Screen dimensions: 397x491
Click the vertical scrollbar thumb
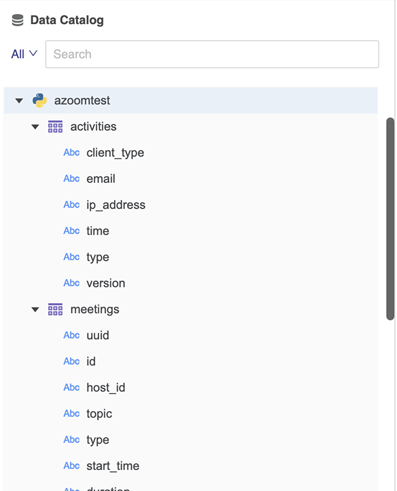coord(390,219)
